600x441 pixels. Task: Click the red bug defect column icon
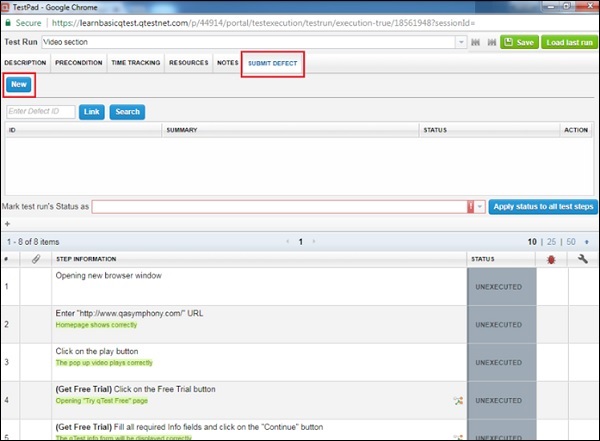coord(550,260)
